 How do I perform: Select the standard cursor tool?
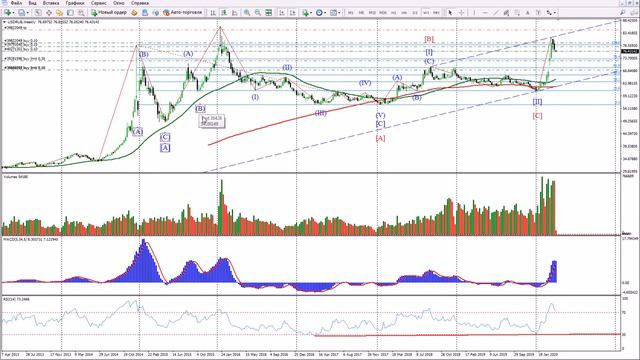point(450,13)
